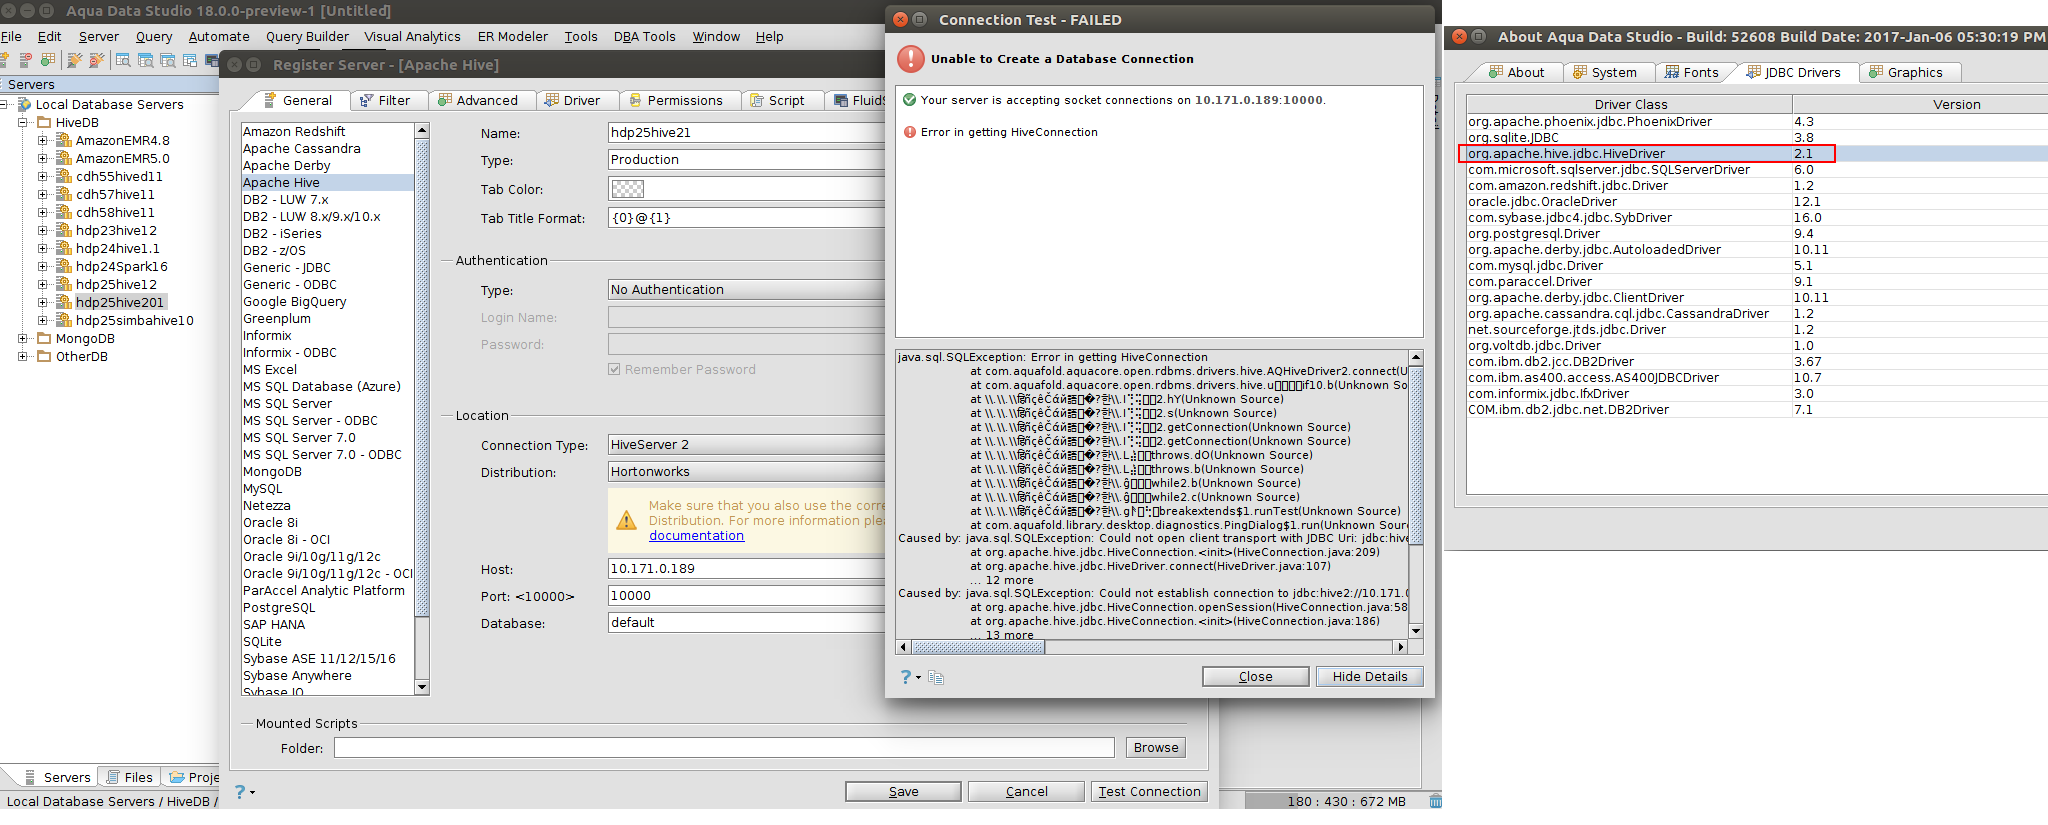The image size is (2048, 825).
Task: Expand the cdh55hived11 server node
Action: (43, 176)
